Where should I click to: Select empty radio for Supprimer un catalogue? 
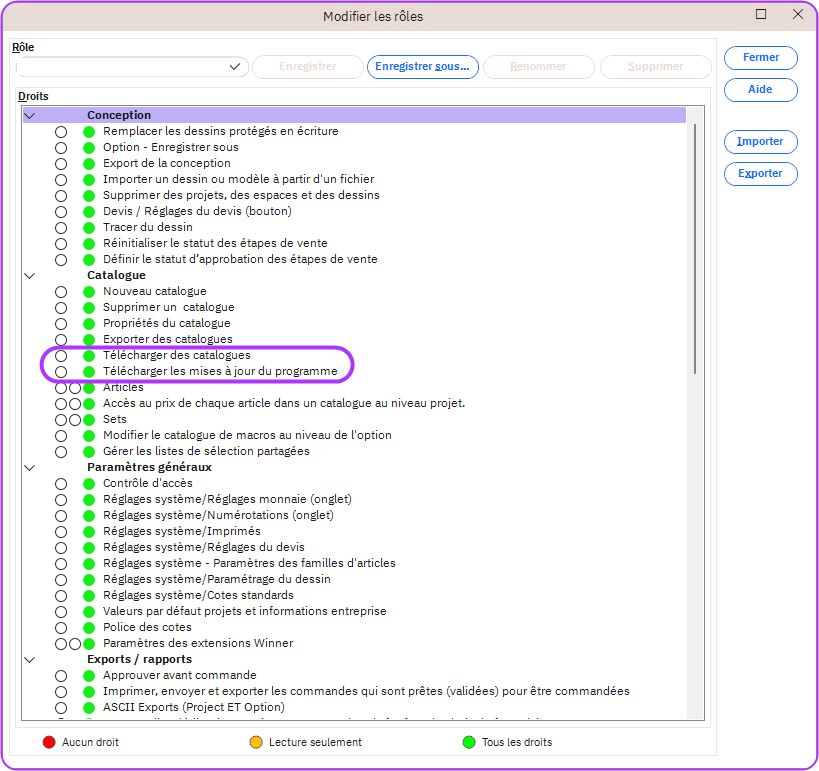point(61,307)
